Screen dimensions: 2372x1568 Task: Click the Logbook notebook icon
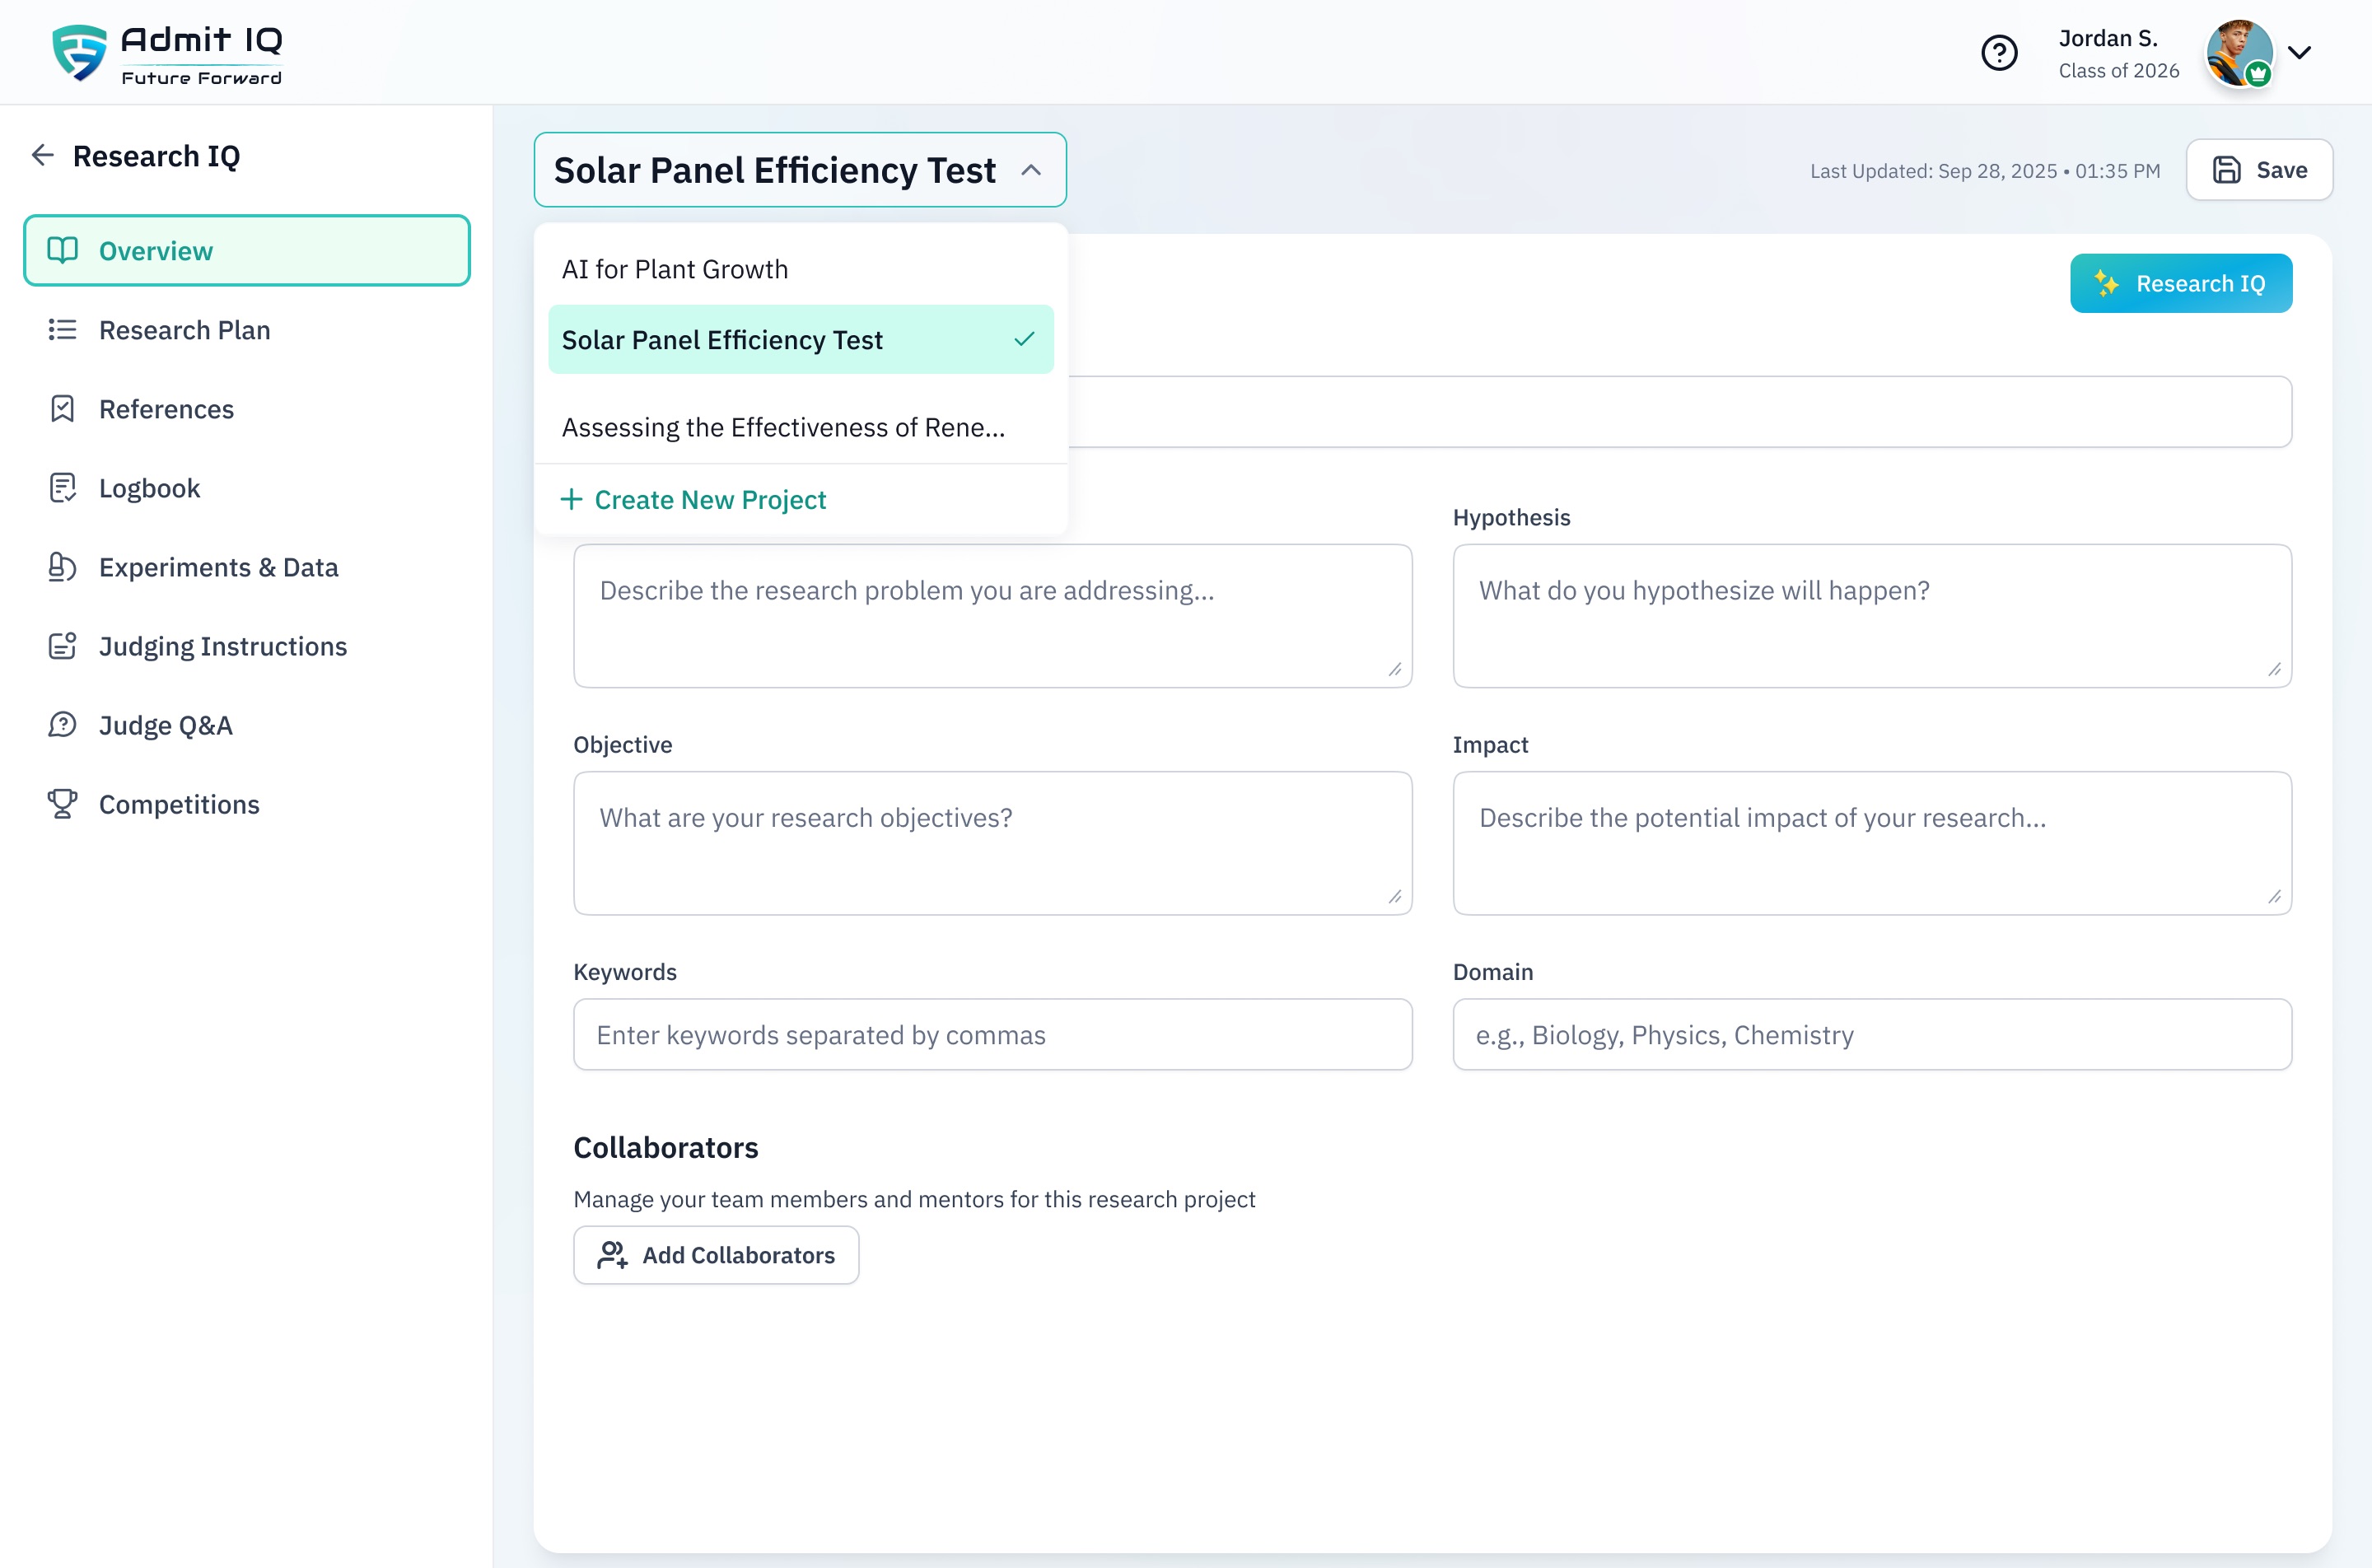[x=63, y=487]
